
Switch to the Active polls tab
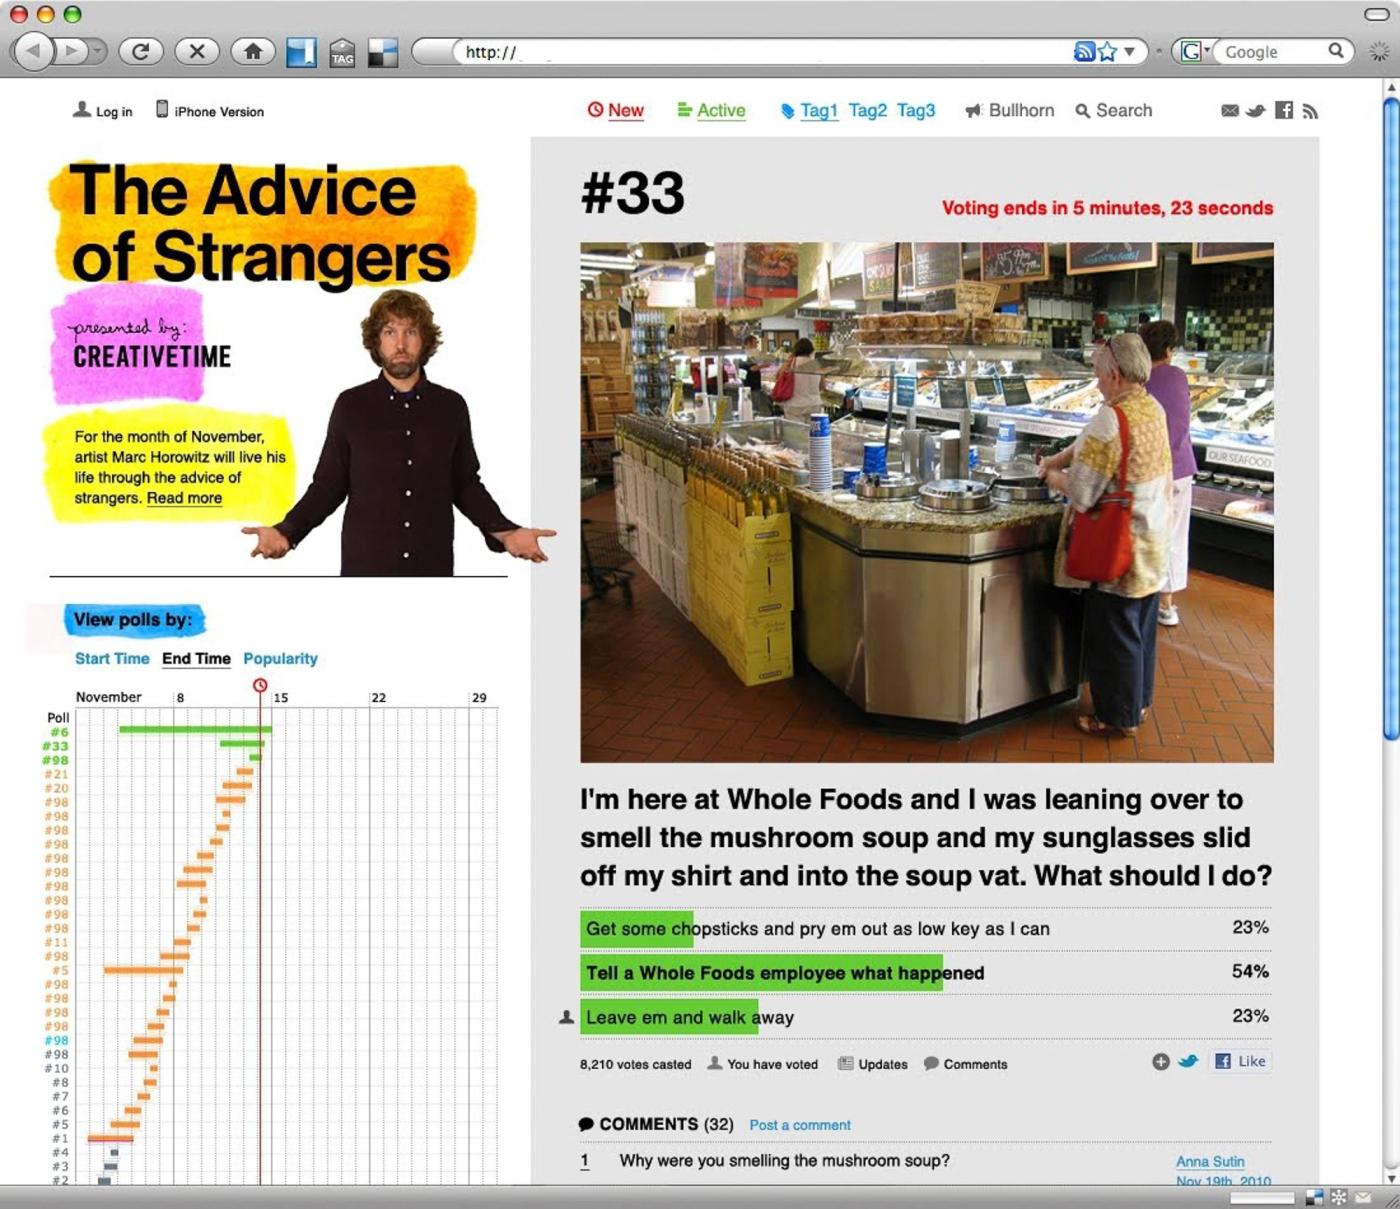[711, 110]
